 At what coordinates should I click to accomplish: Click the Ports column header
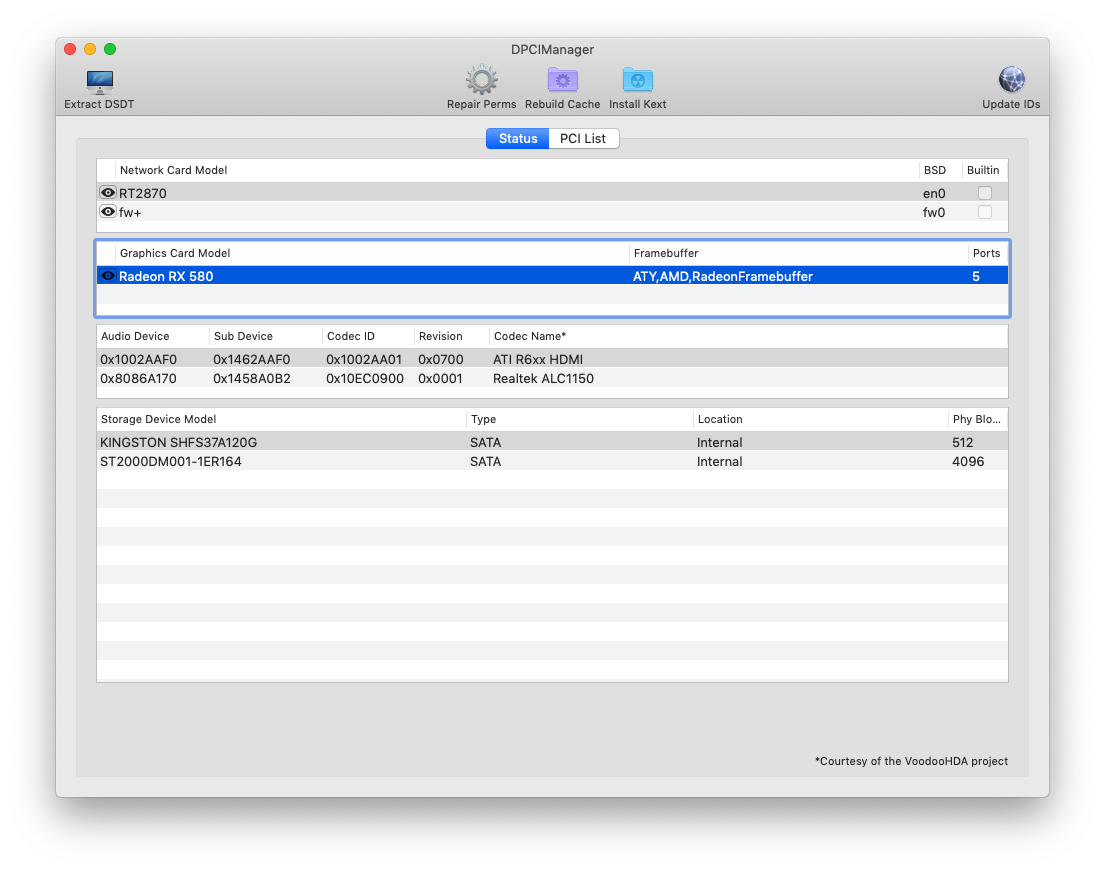(987, 253)
